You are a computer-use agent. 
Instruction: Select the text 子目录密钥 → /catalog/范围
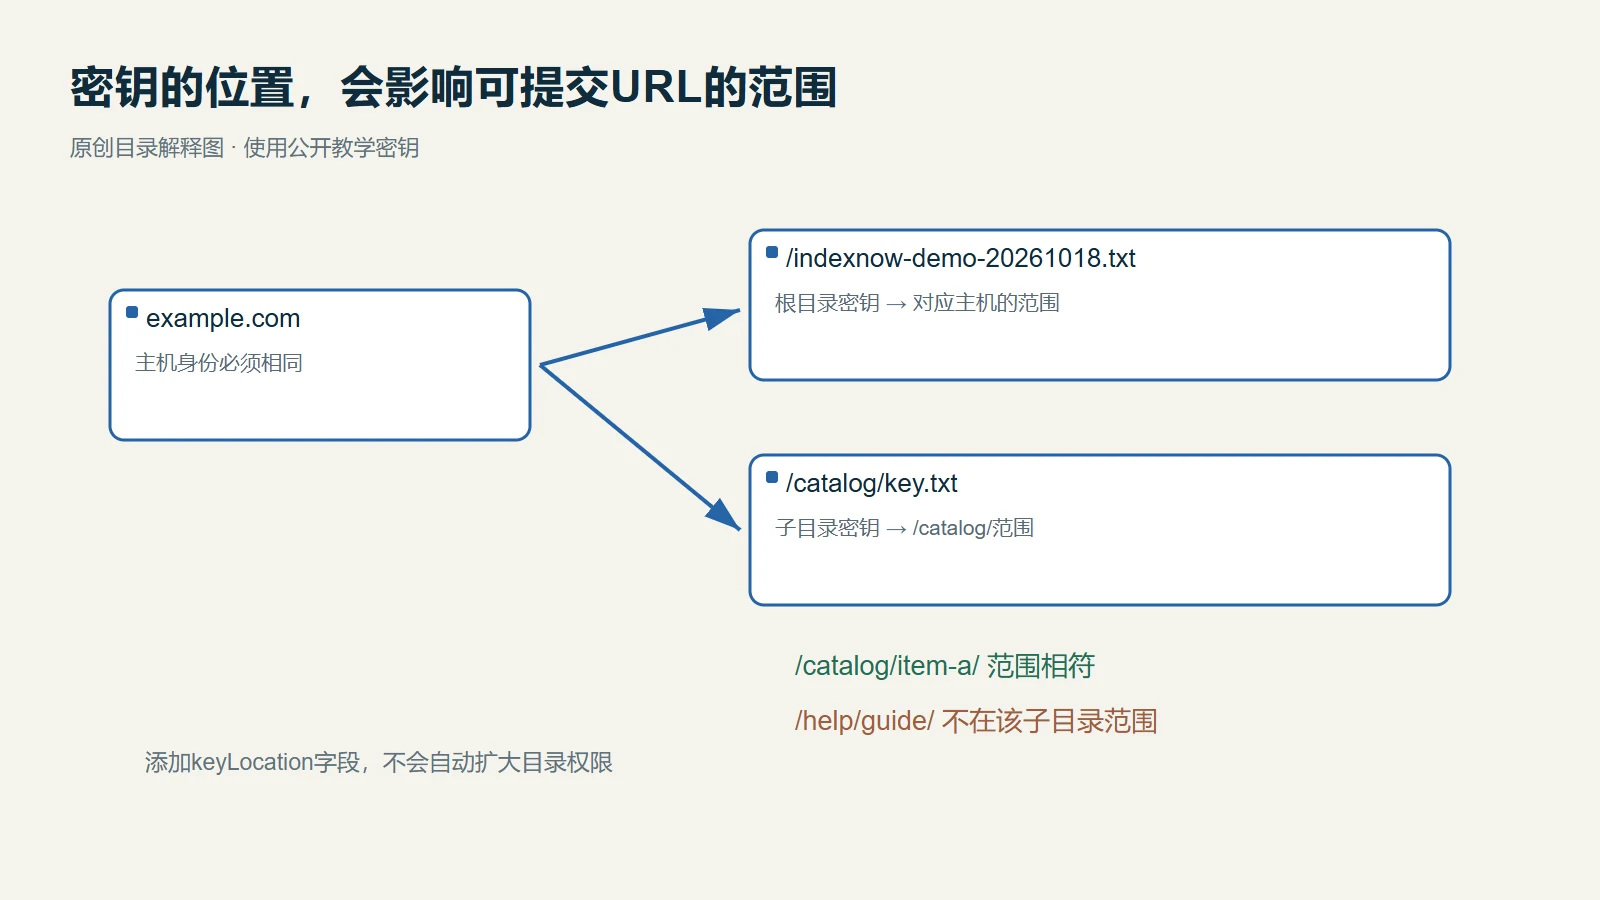(x=904, y=528)
